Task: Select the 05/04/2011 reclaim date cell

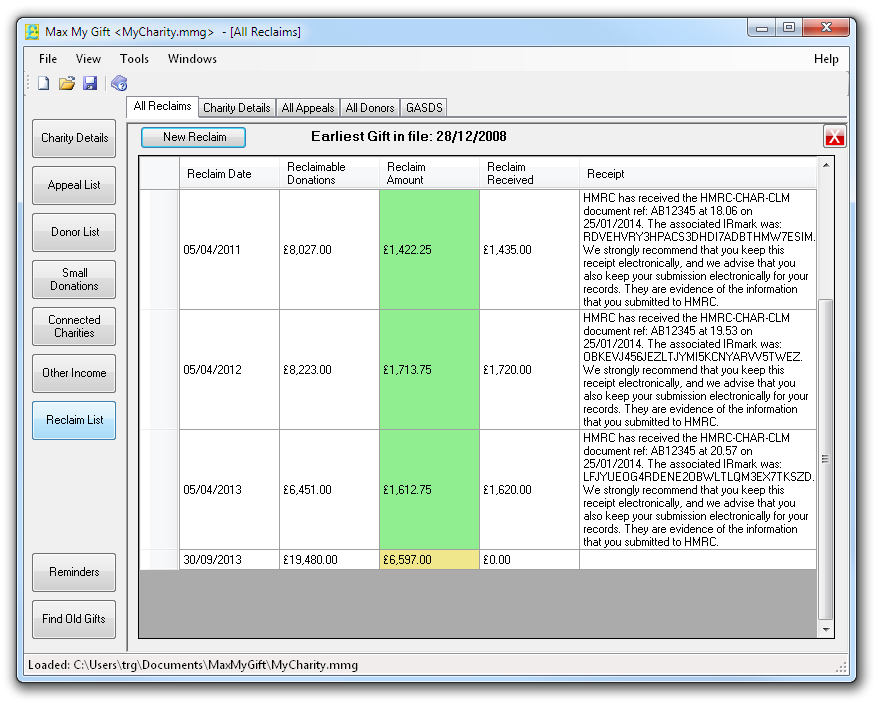Action: [x=229, y=250]
